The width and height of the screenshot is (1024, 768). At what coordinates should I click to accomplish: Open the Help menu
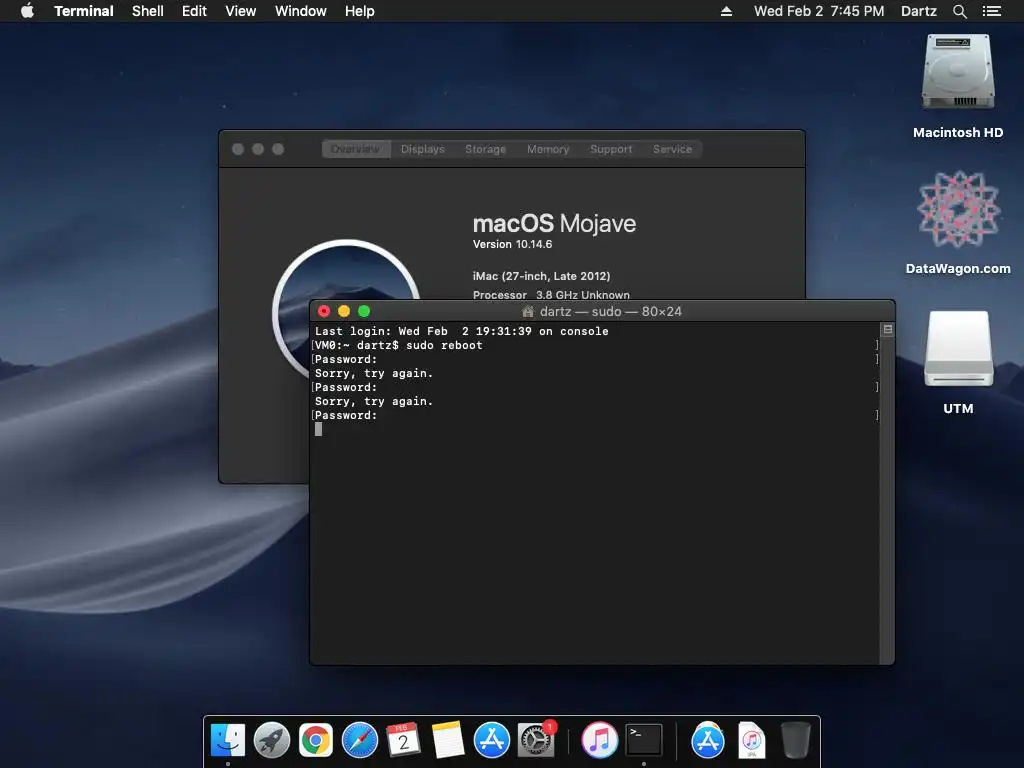point(360,11)
